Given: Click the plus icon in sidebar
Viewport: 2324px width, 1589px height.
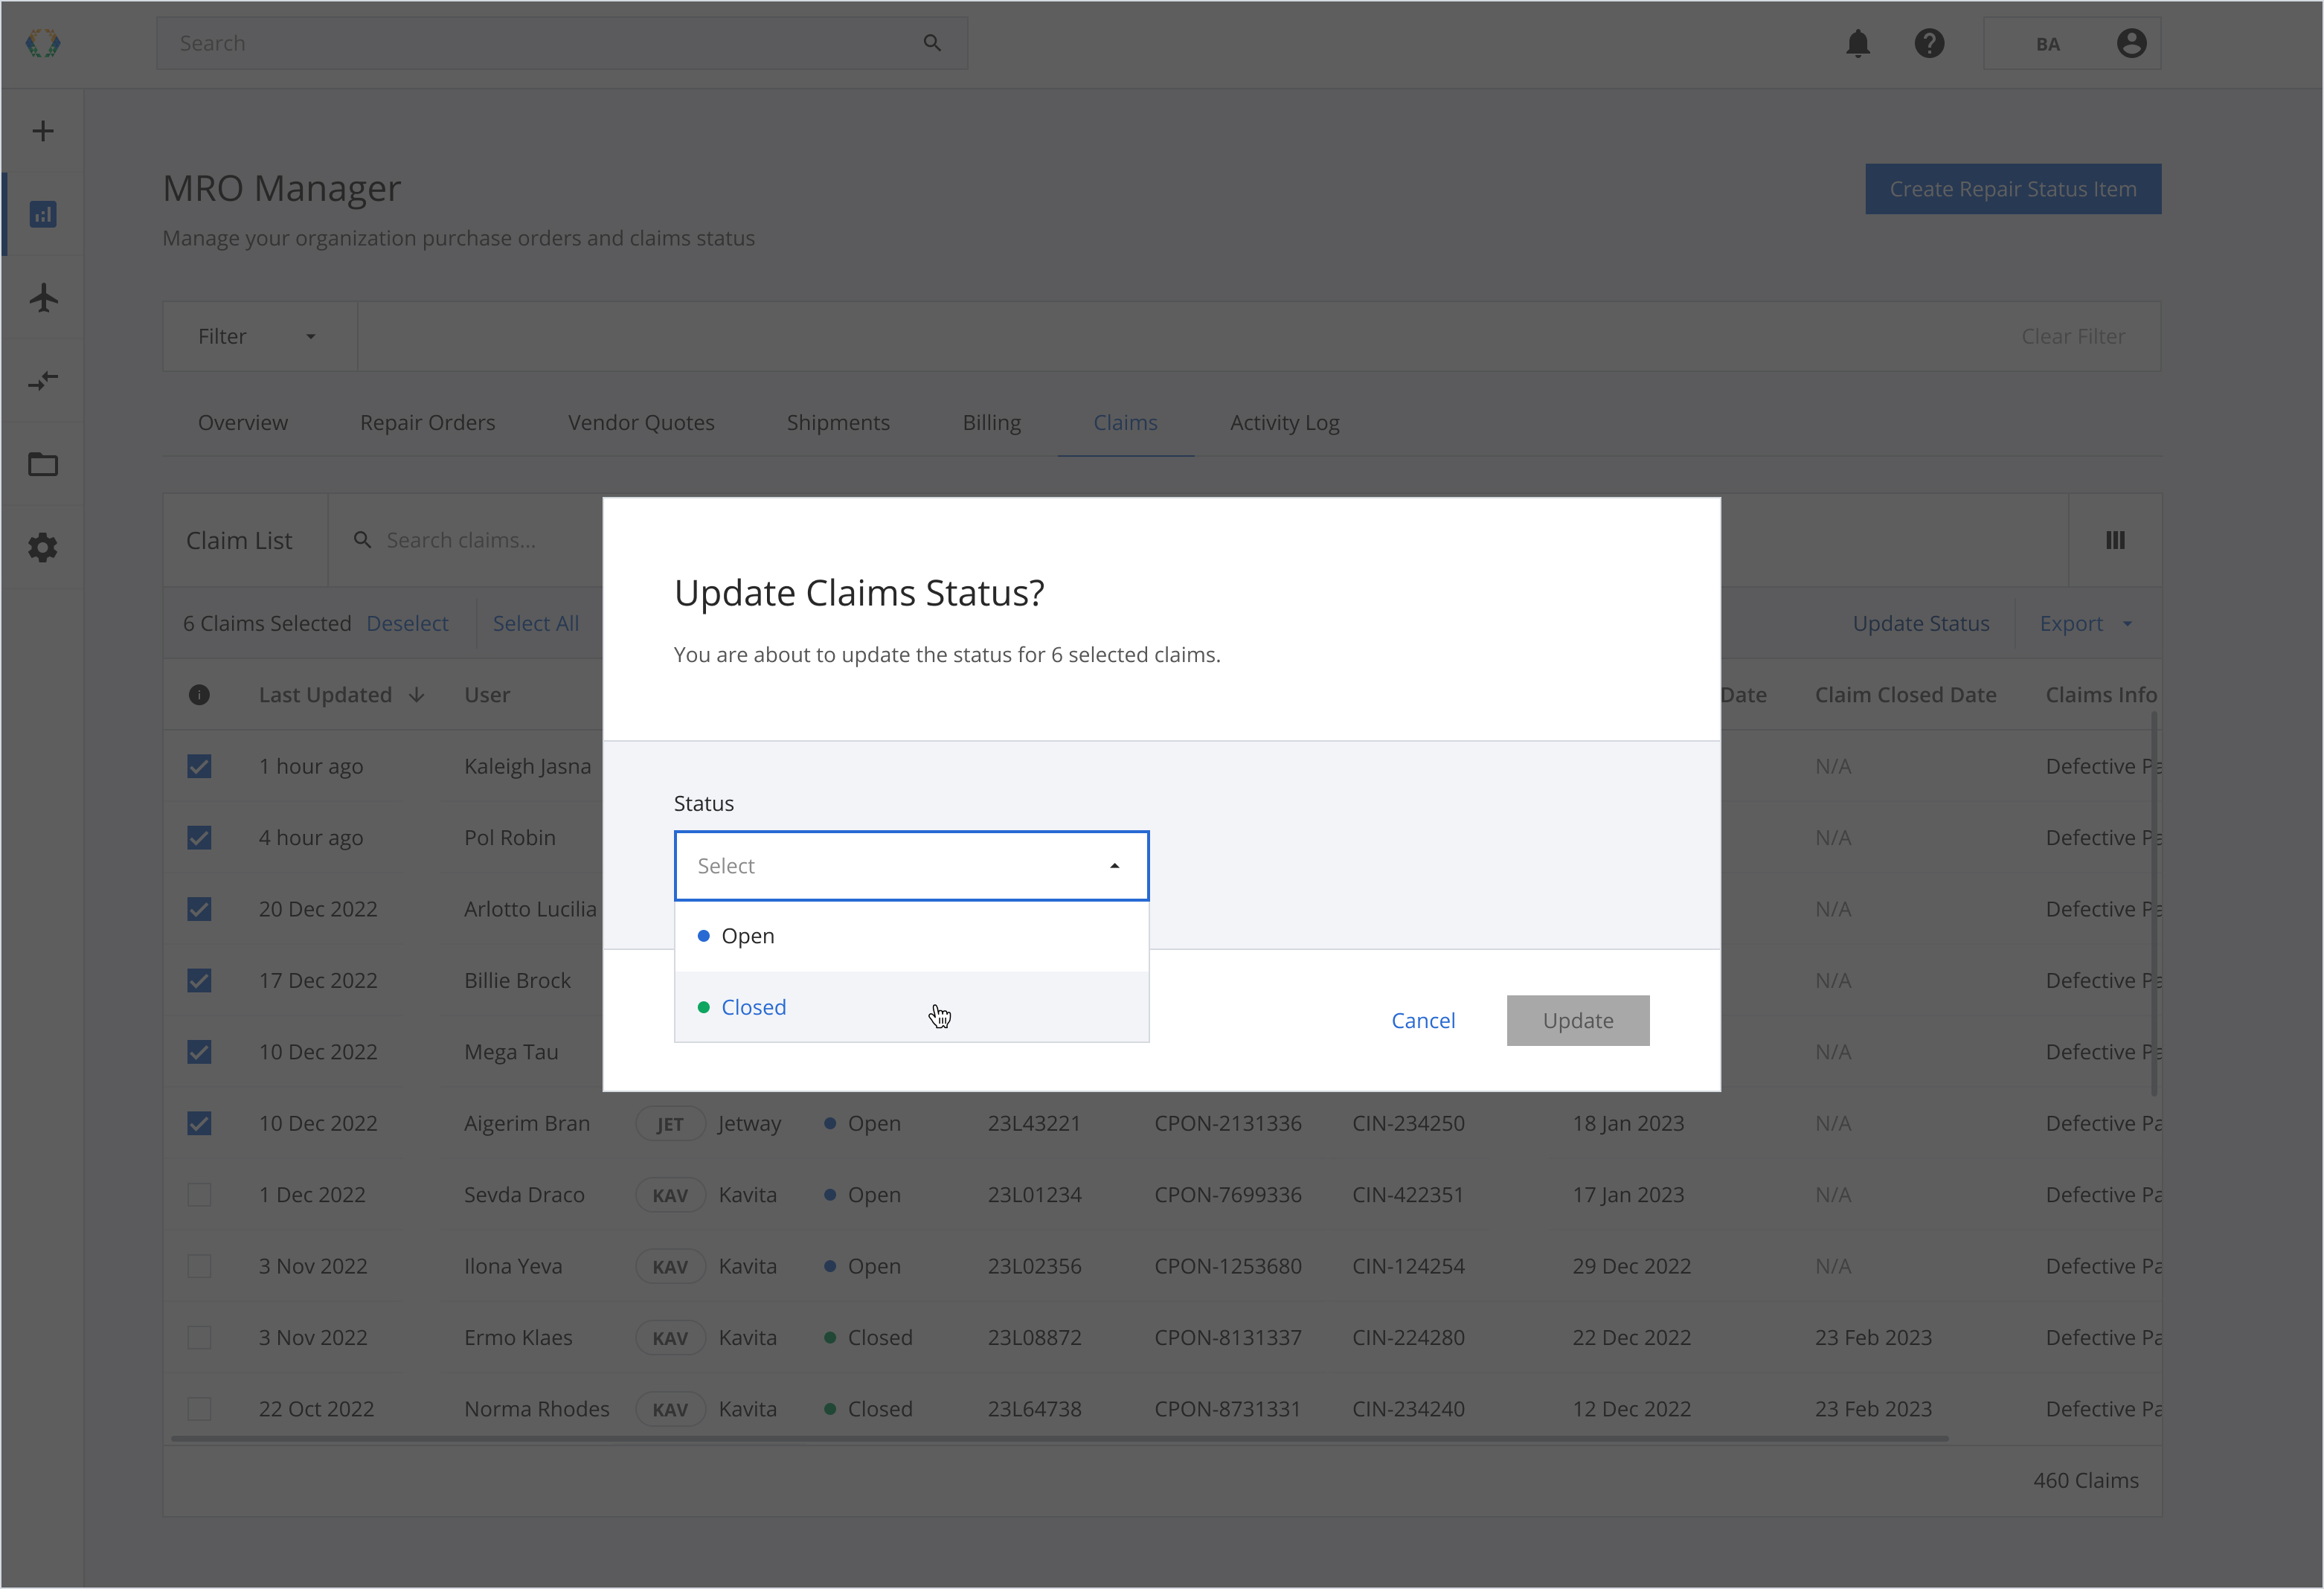Looking at the screenshot, I should 43,131.
